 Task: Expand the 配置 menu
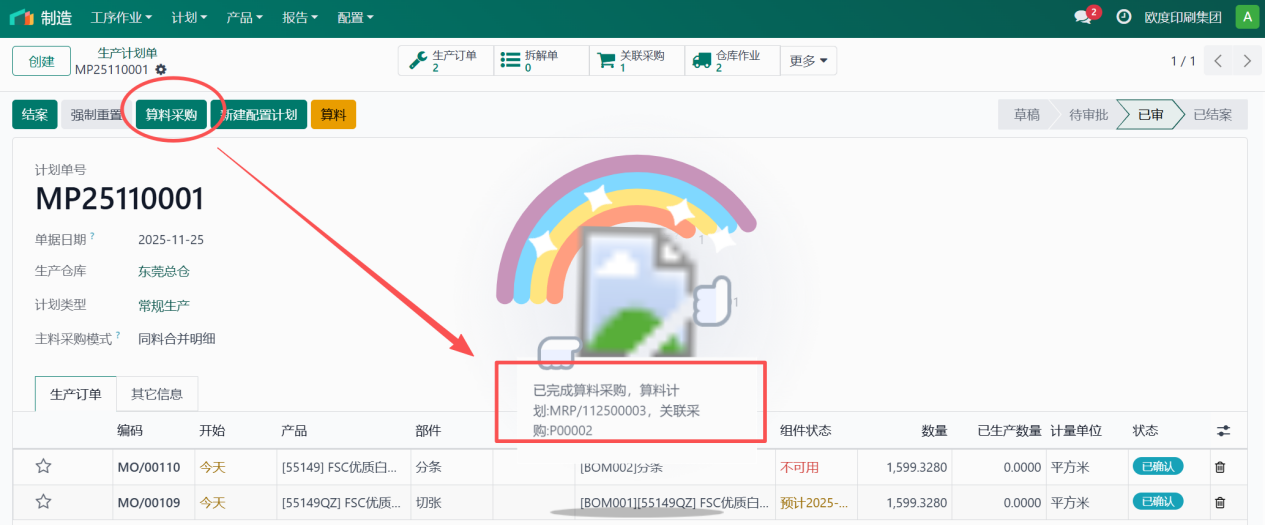355,18
